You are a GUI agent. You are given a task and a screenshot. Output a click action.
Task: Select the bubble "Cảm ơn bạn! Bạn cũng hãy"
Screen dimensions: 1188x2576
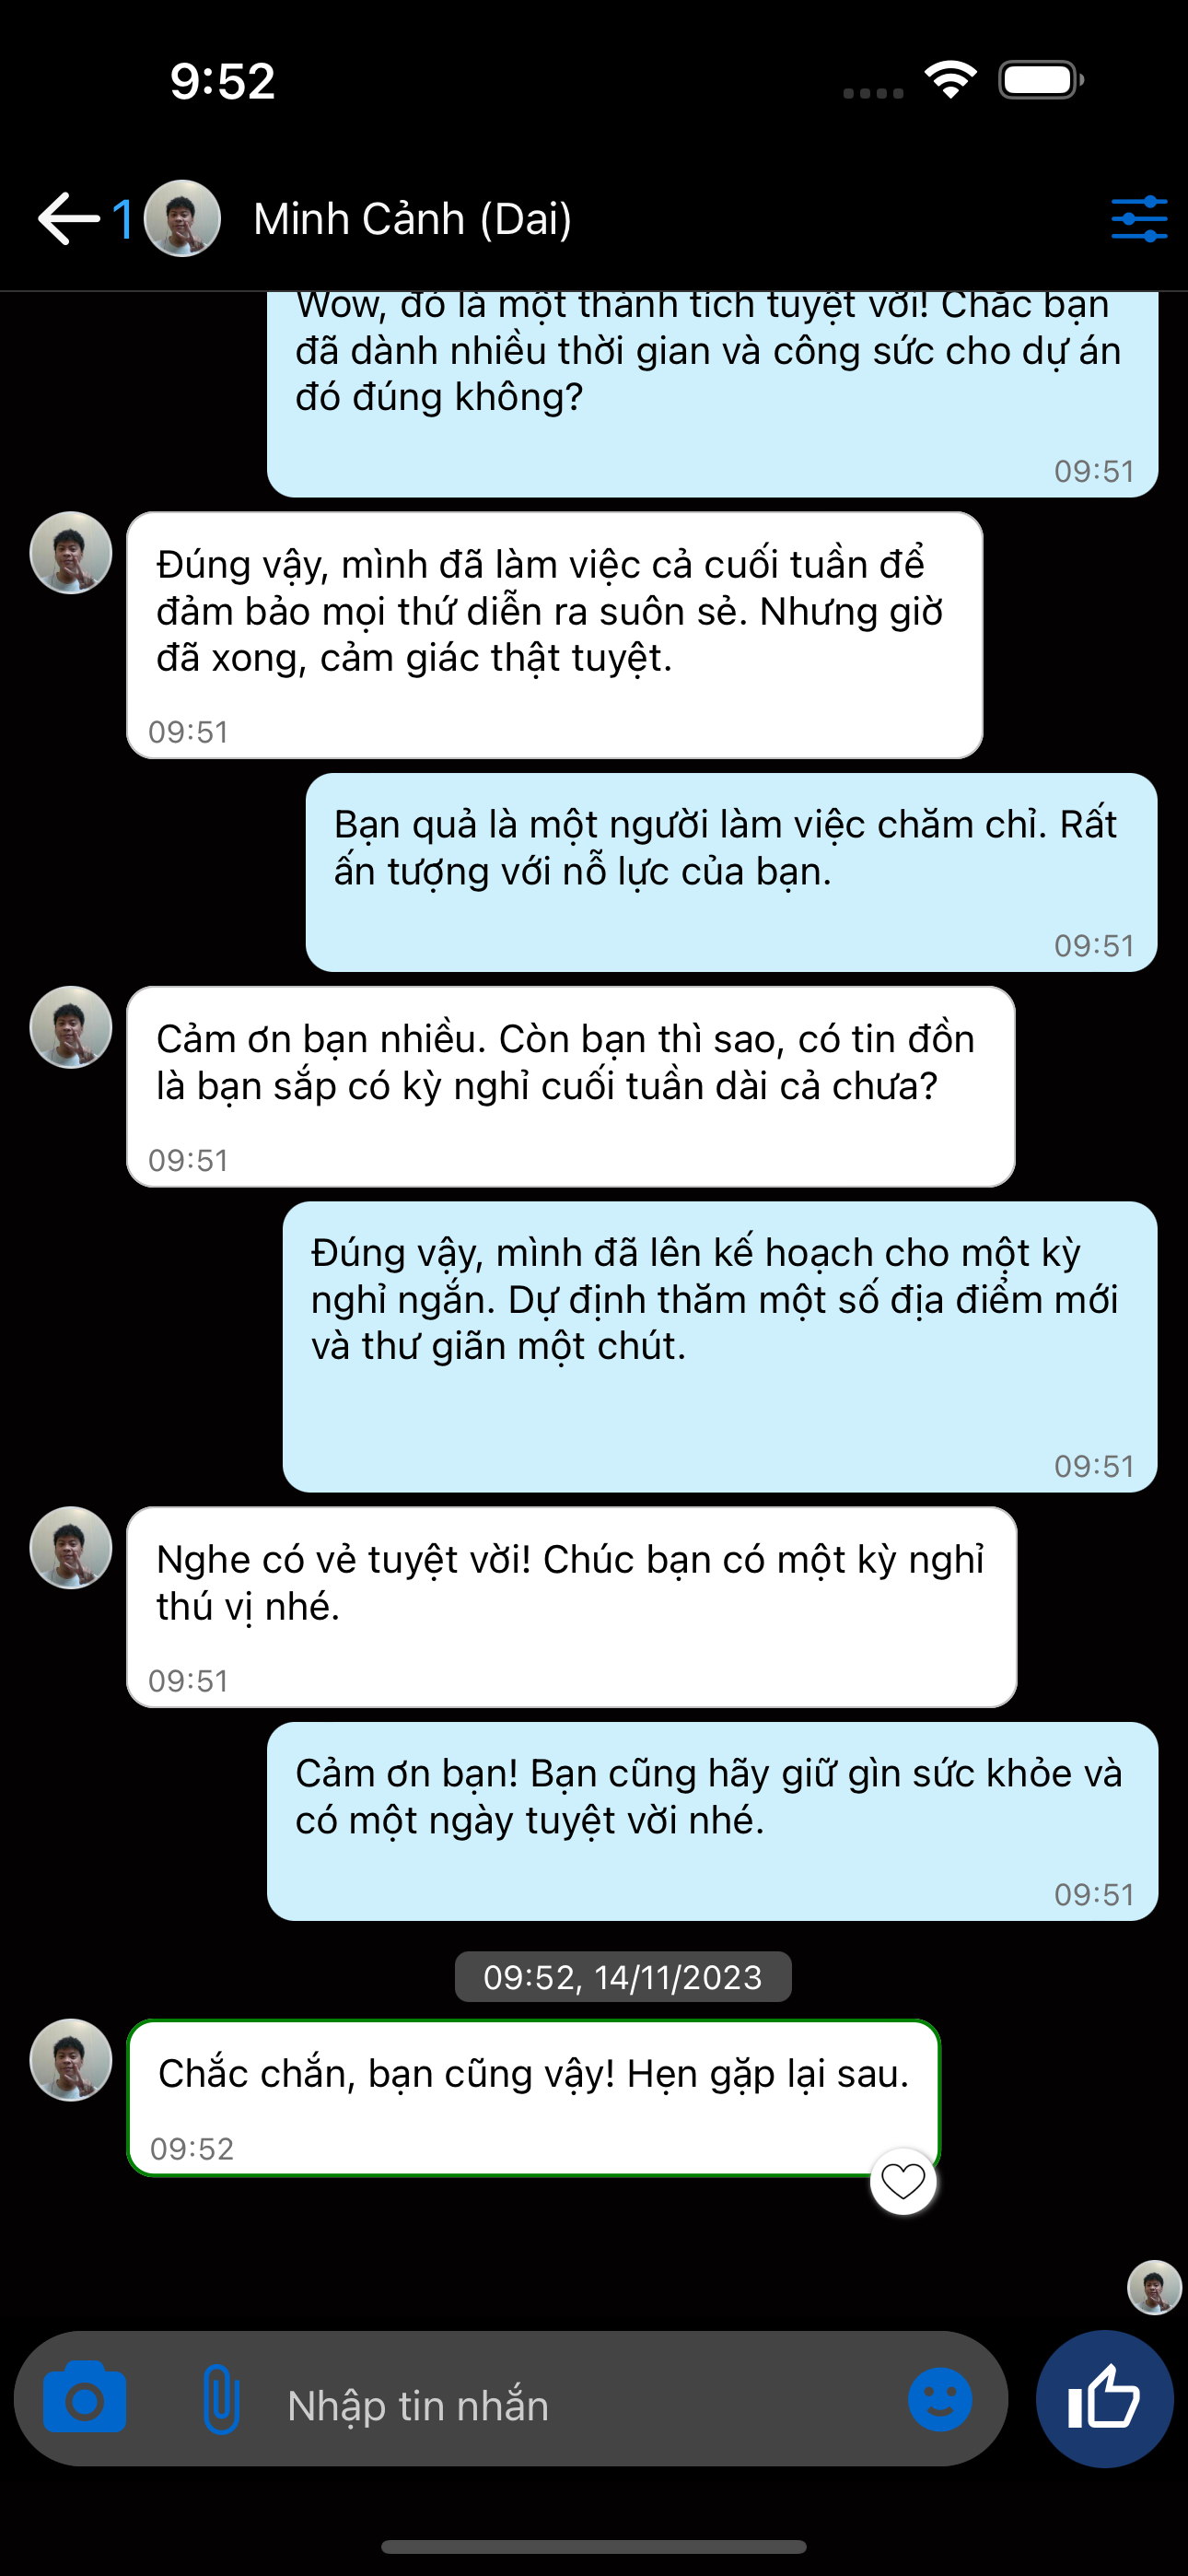[x=712, y=1821]
